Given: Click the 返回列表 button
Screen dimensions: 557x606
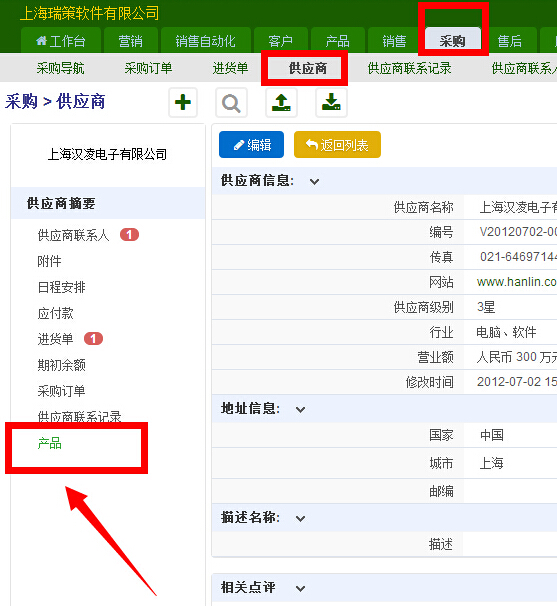Looking at the screenshot, I should click(337, 145).
